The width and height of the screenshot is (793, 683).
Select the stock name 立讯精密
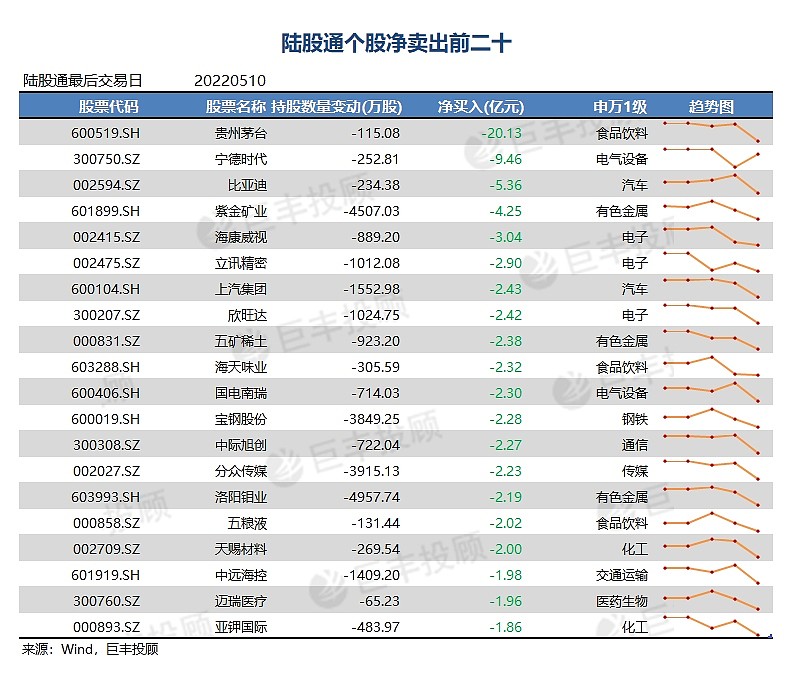(241, 263)
